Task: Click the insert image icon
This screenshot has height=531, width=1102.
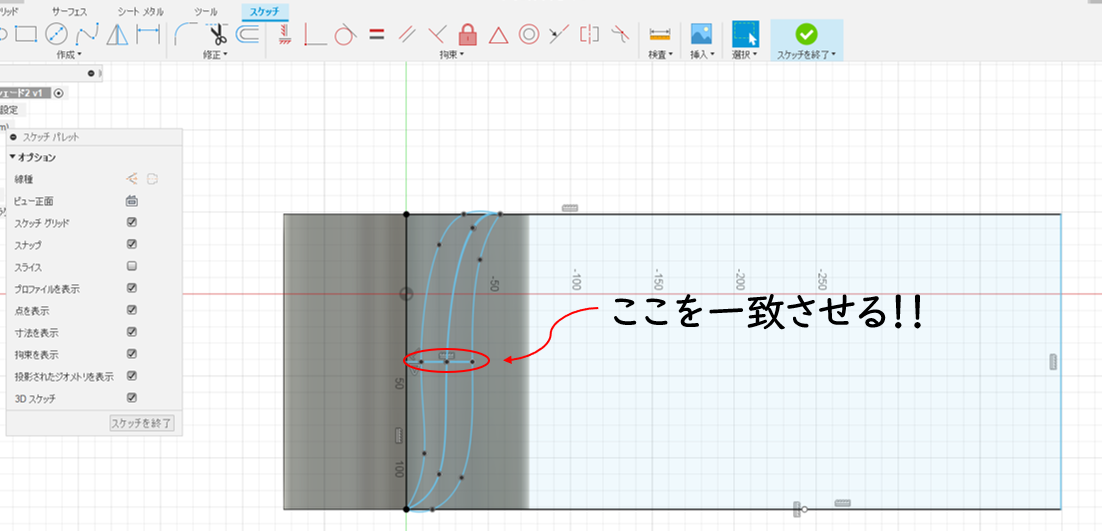Action: click(x=701, y=34)
